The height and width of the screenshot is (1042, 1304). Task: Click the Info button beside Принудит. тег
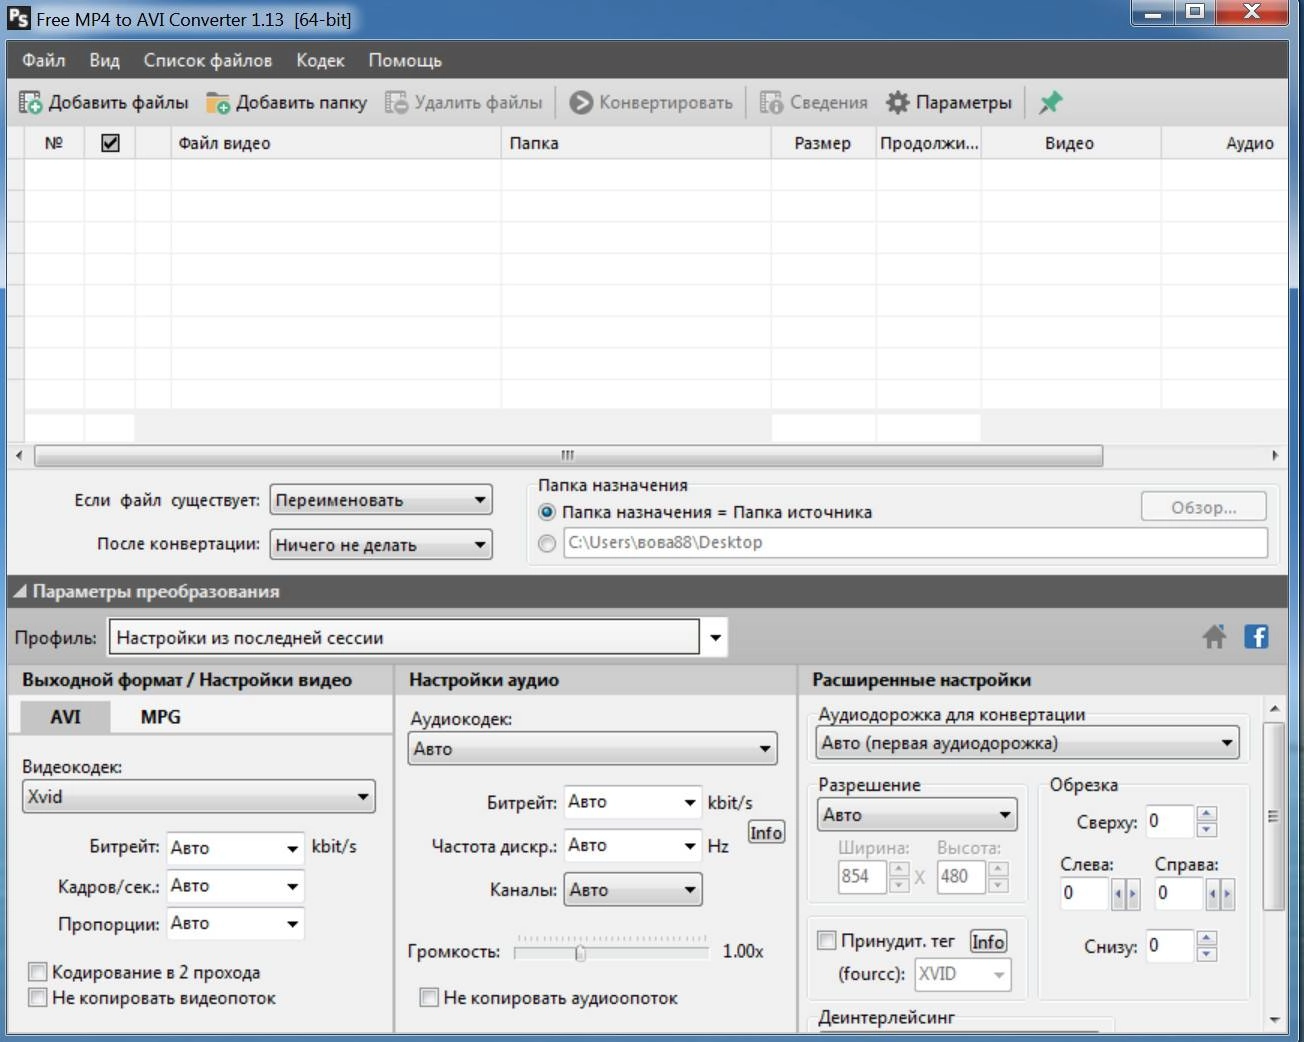pos(988,941)
